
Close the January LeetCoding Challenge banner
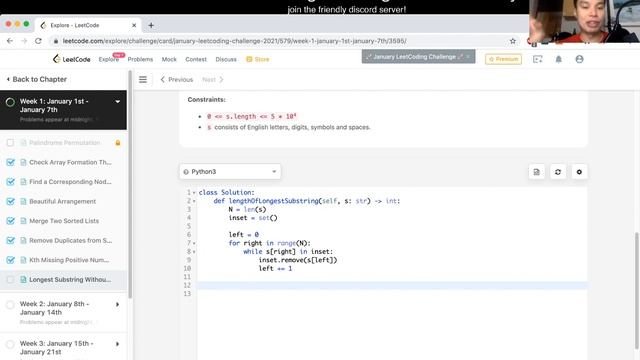point(468,56)
